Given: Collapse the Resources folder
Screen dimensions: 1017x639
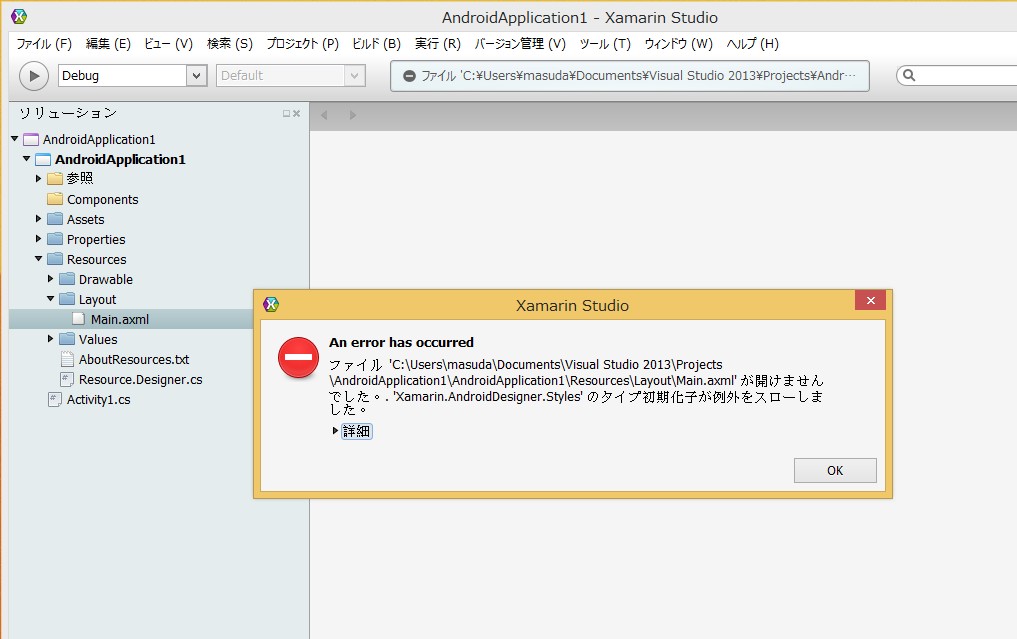Looking at the screenshot, I should pos(39,259).
